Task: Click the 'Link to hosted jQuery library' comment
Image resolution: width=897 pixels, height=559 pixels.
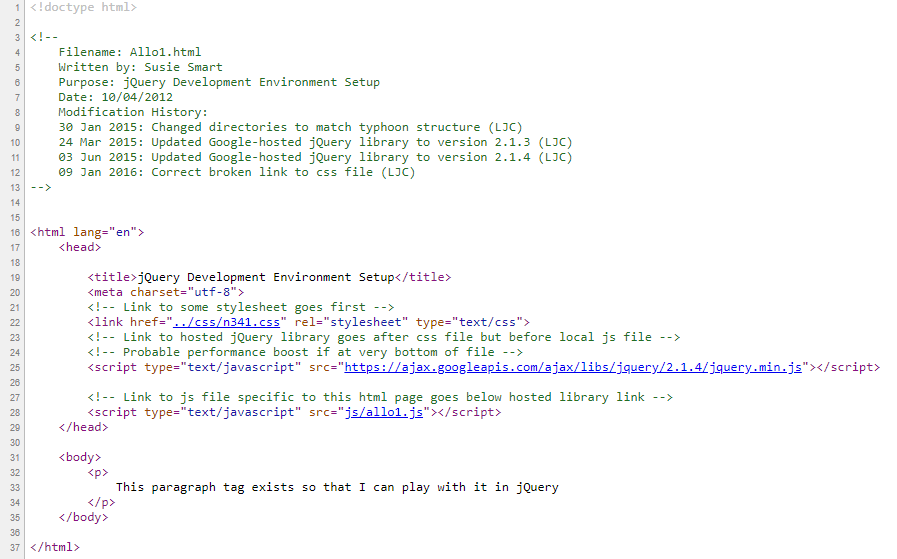Action: coord(384,337)
